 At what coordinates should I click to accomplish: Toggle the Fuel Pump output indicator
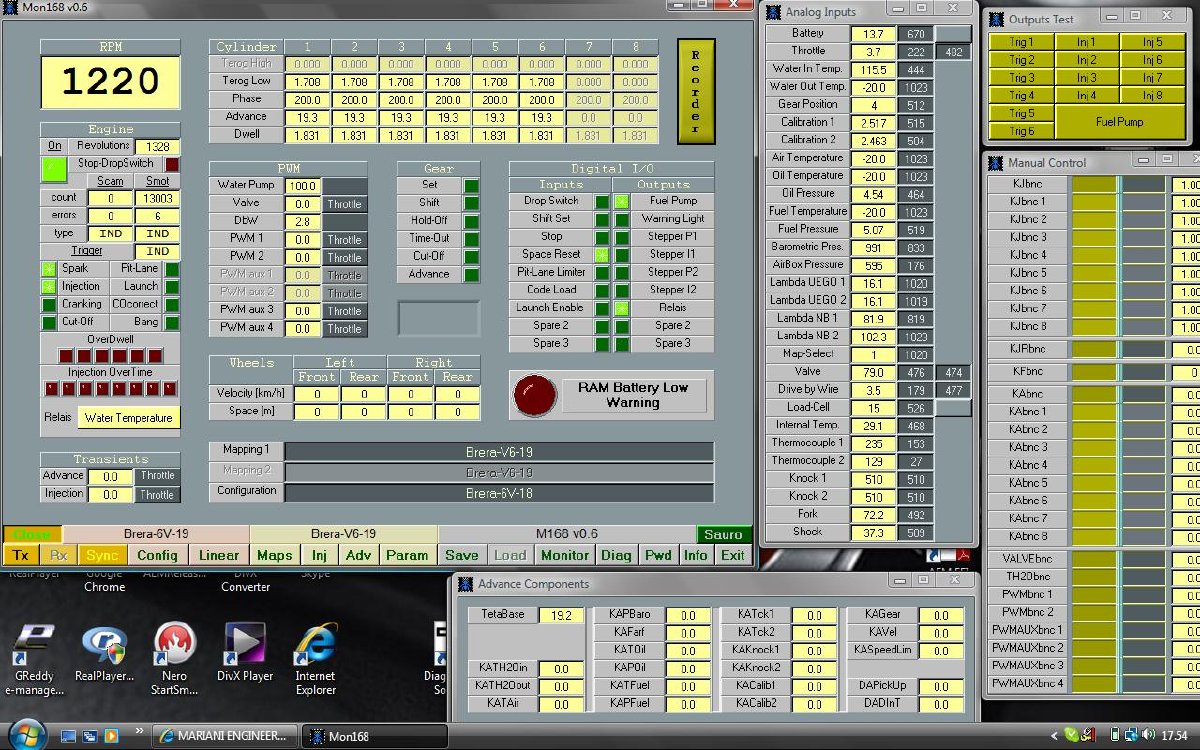click(622, 201)
